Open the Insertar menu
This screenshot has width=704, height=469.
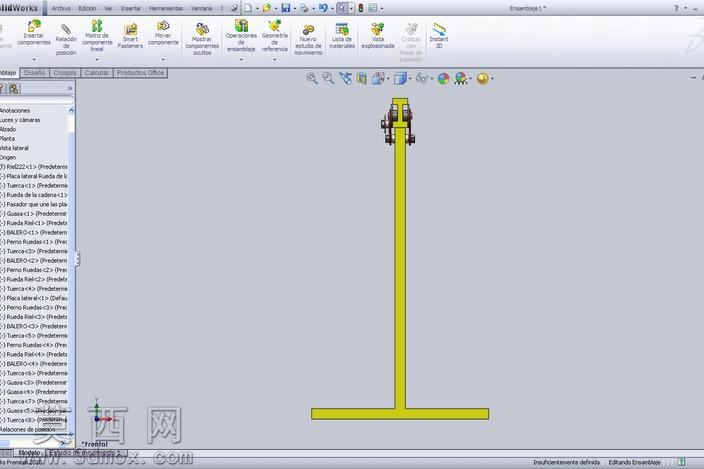tap(131, 9)
